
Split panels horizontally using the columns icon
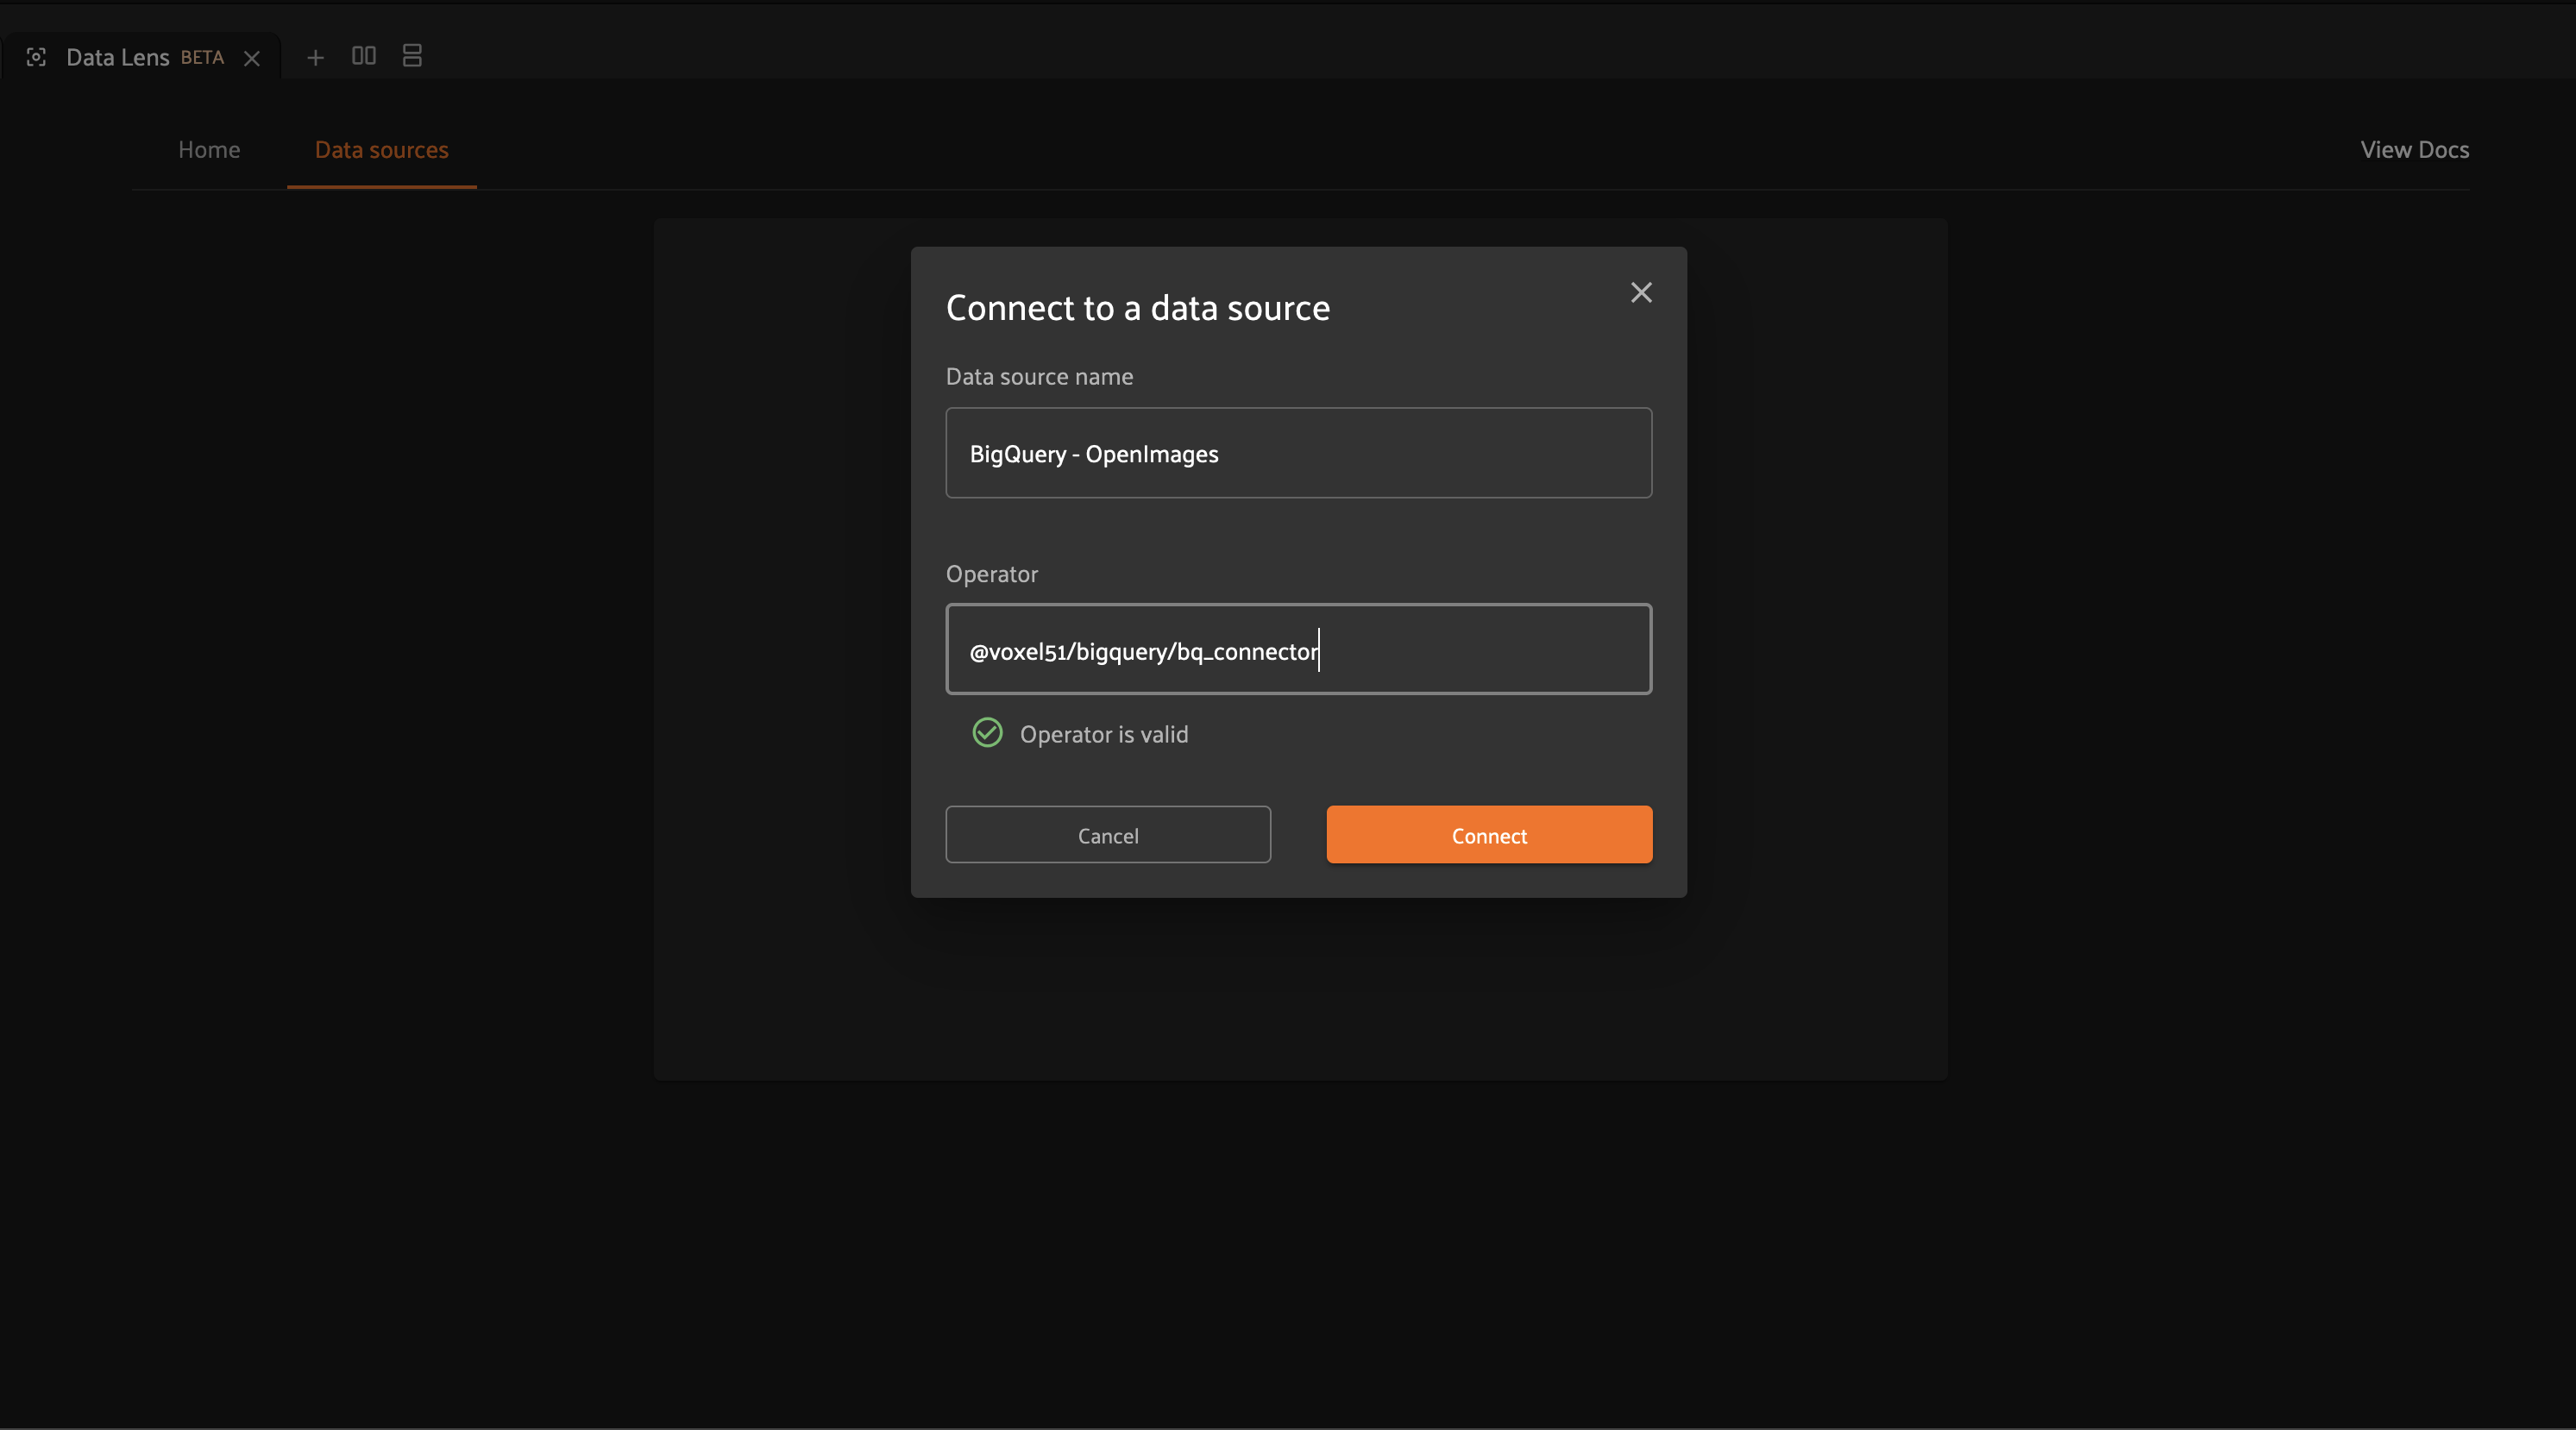[364, 56]
